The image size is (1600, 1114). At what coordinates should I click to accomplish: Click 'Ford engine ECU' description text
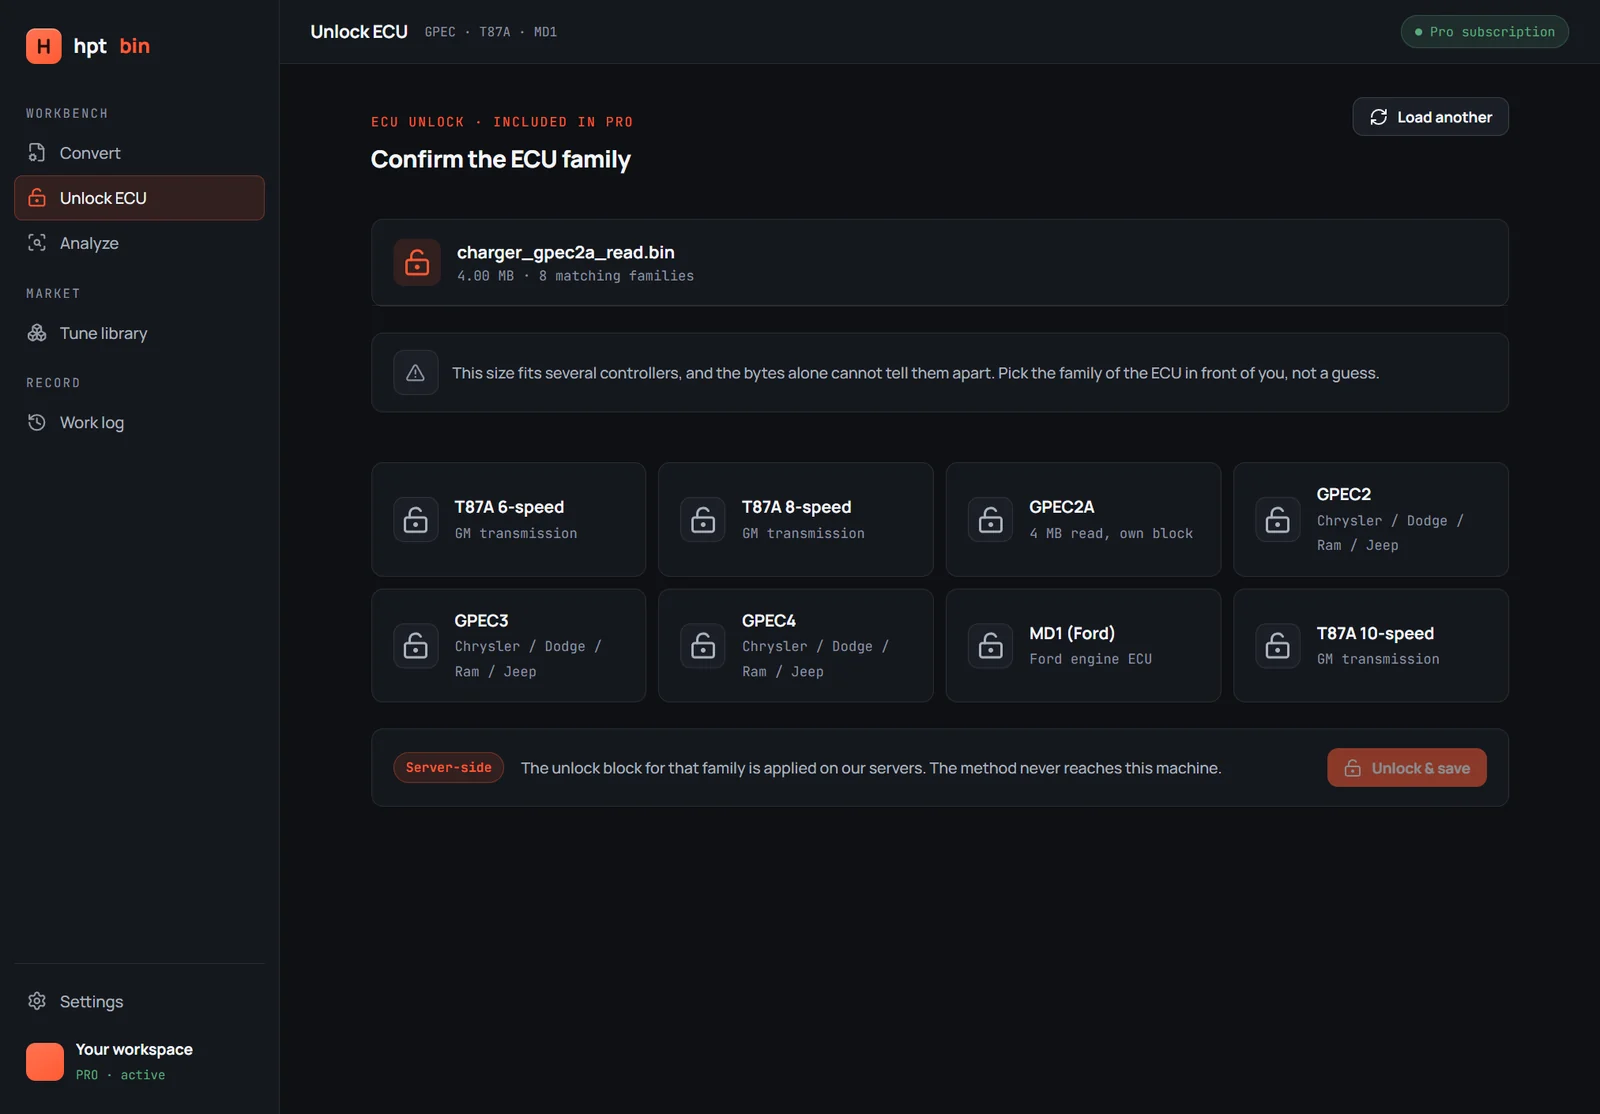[x=1090, y=659]
